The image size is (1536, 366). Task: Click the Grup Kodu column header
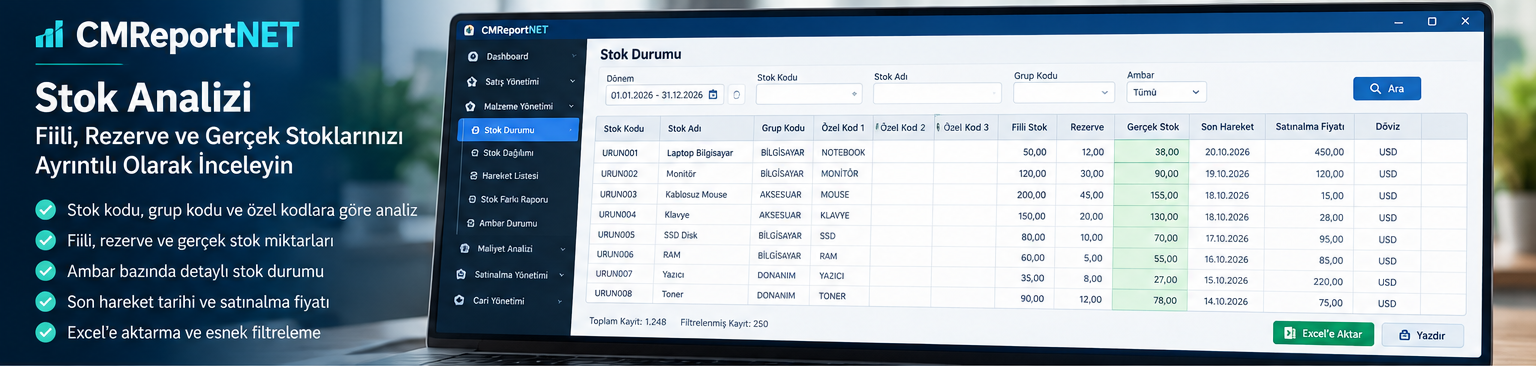pos(783,128)
